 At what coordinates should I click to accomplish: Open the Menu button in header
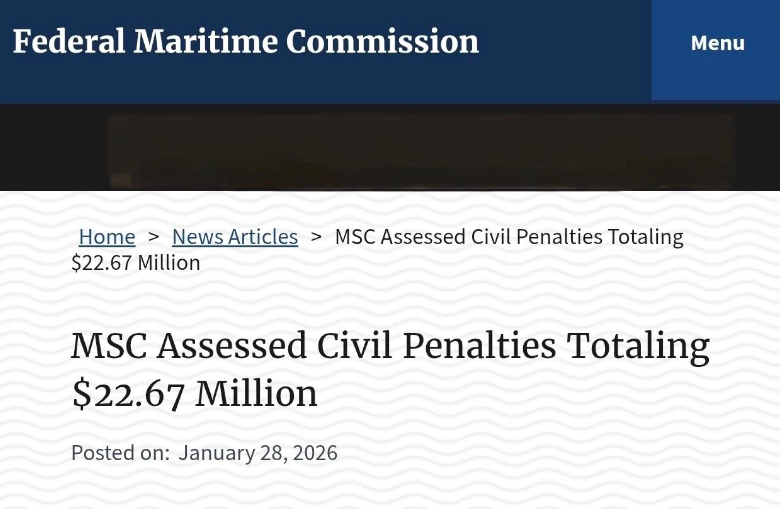point(717,43)
